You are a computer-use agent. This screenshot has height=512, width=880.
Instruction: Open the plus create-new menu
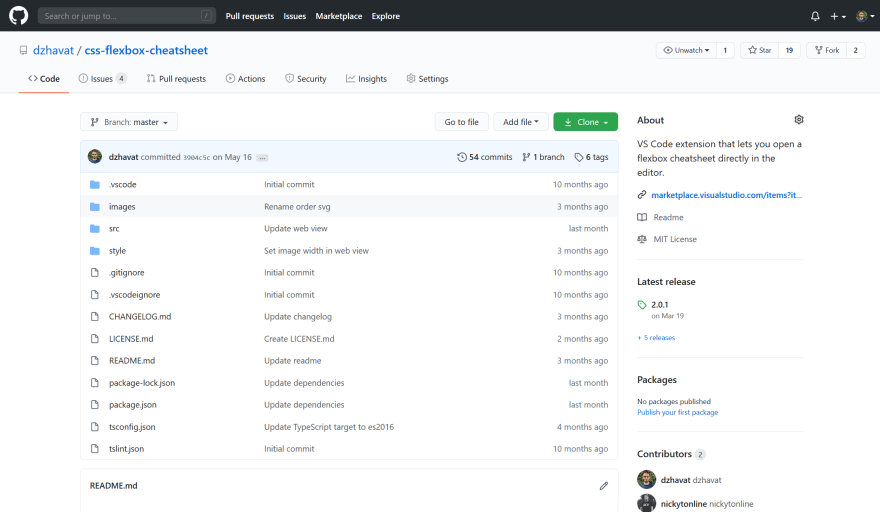[x=838, y=16]
